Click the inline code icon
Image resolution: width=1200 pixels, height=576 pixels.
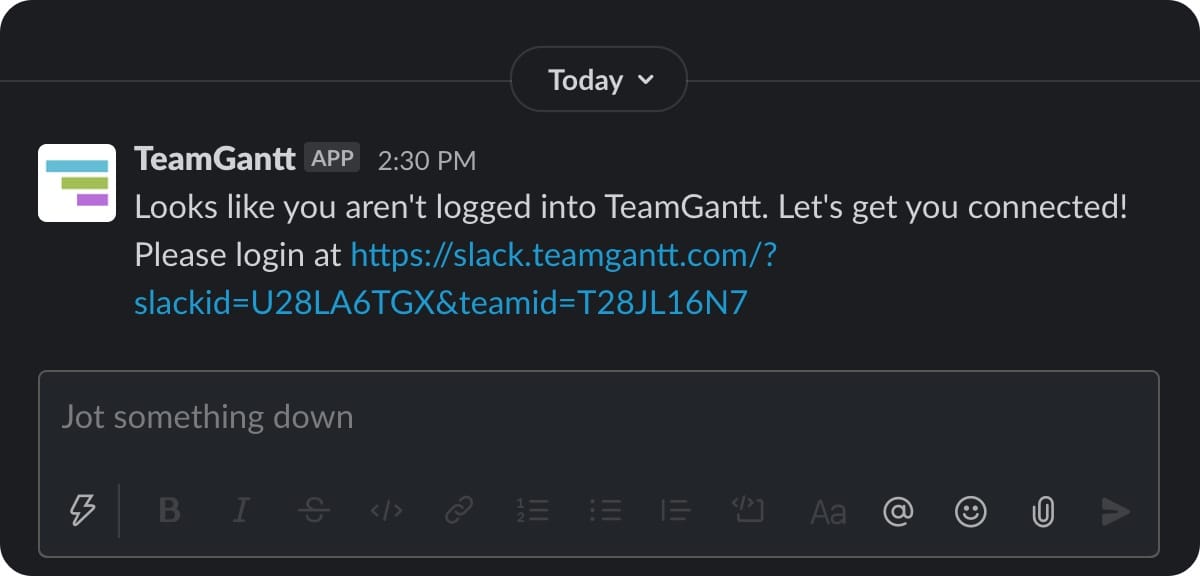[x=386, y=511]
